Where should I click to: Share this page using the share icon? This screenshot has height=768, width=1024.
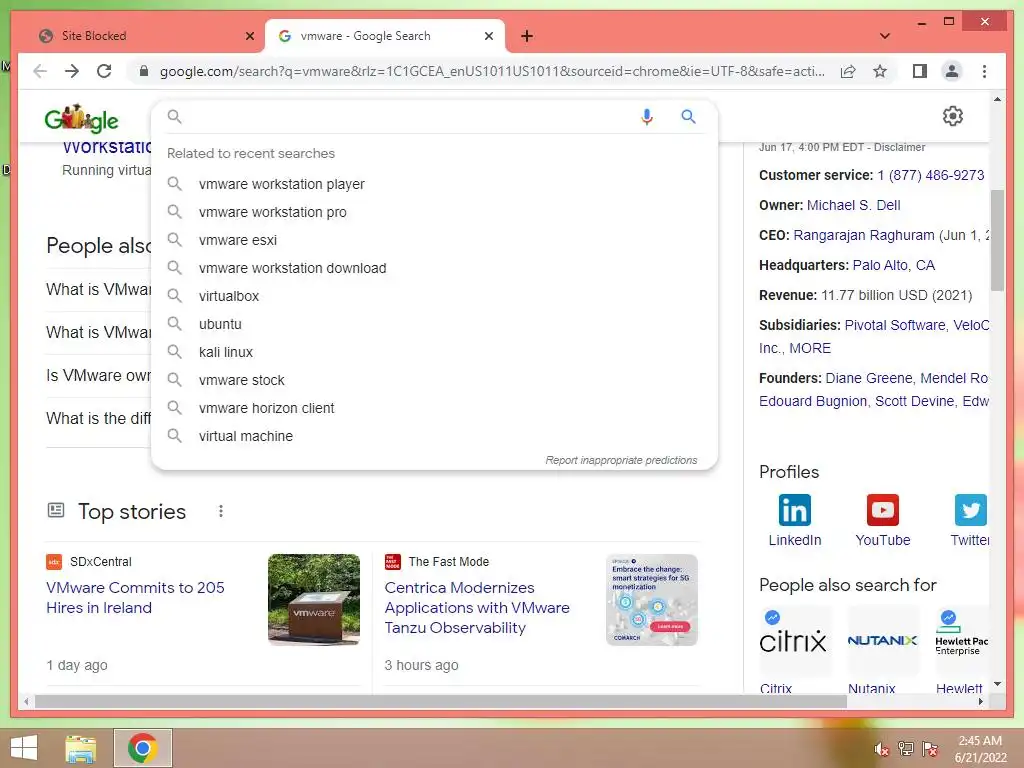pyautogui.click(x=848, y=71)
